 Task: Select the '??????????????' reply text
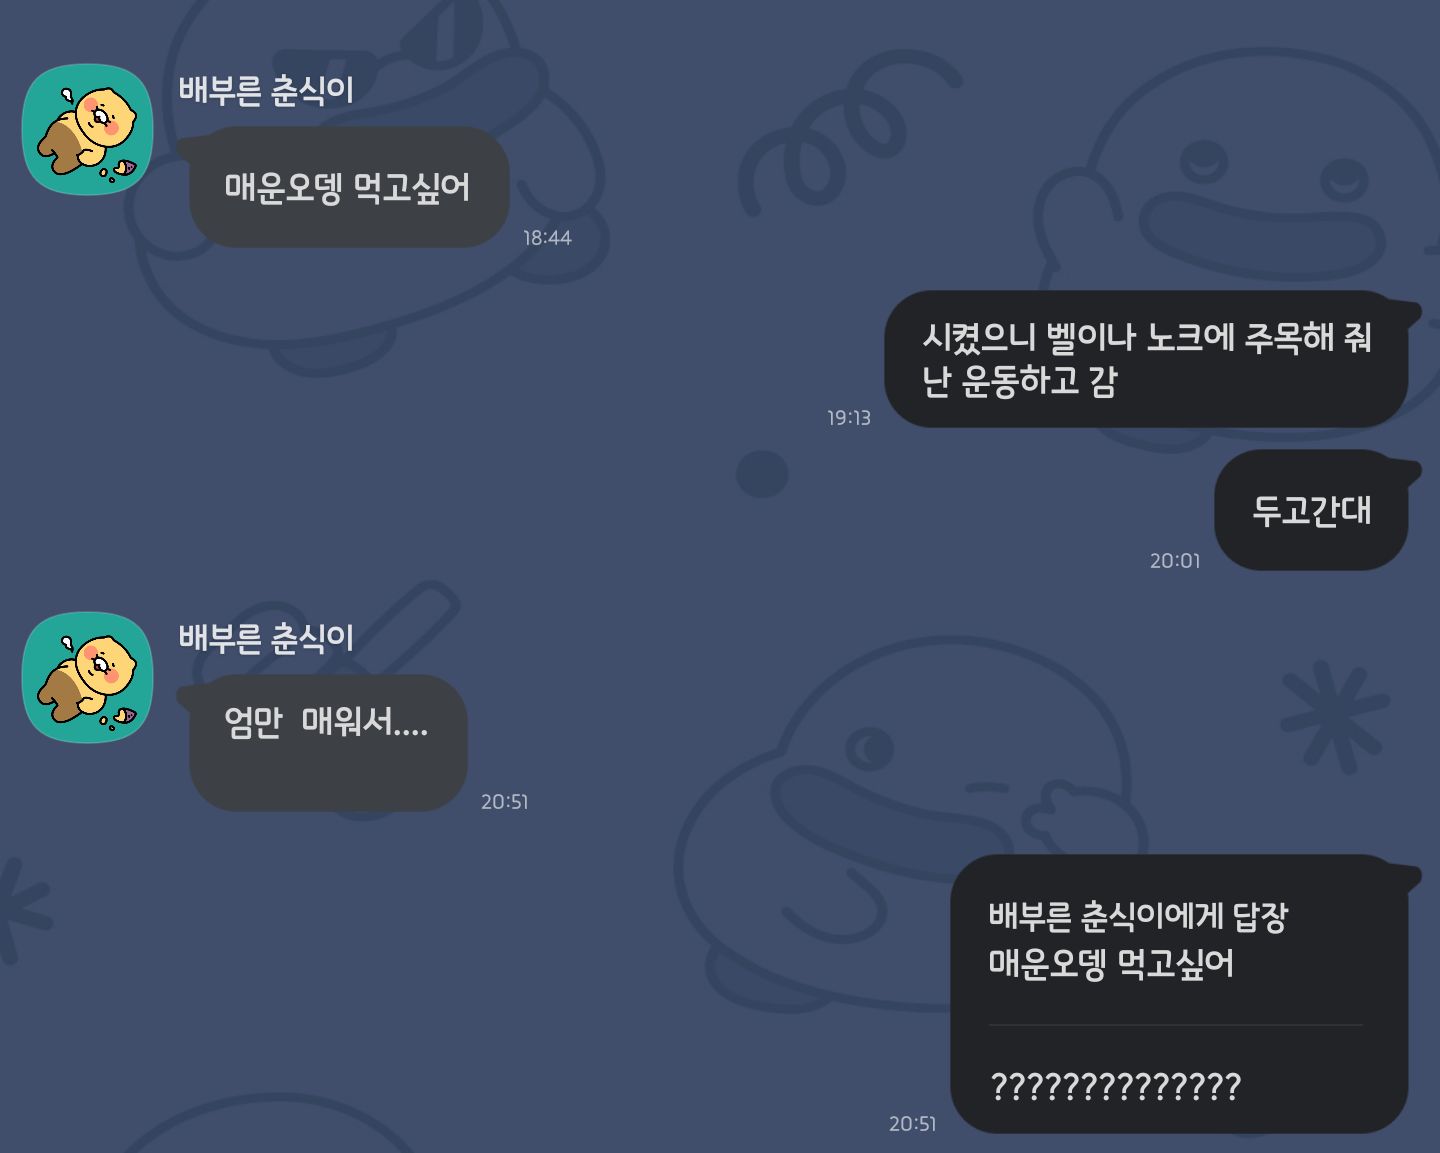coord(1115,1086)
